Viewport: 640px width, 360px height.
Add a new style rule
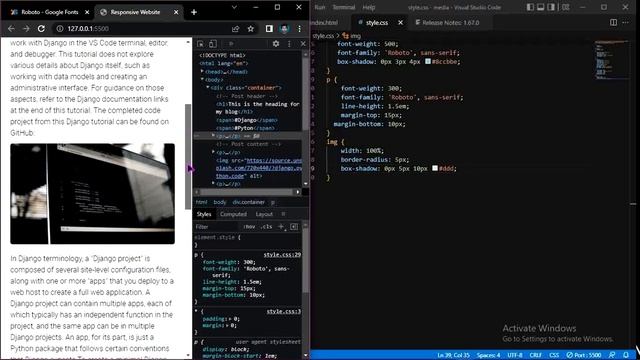pos(281,227)
